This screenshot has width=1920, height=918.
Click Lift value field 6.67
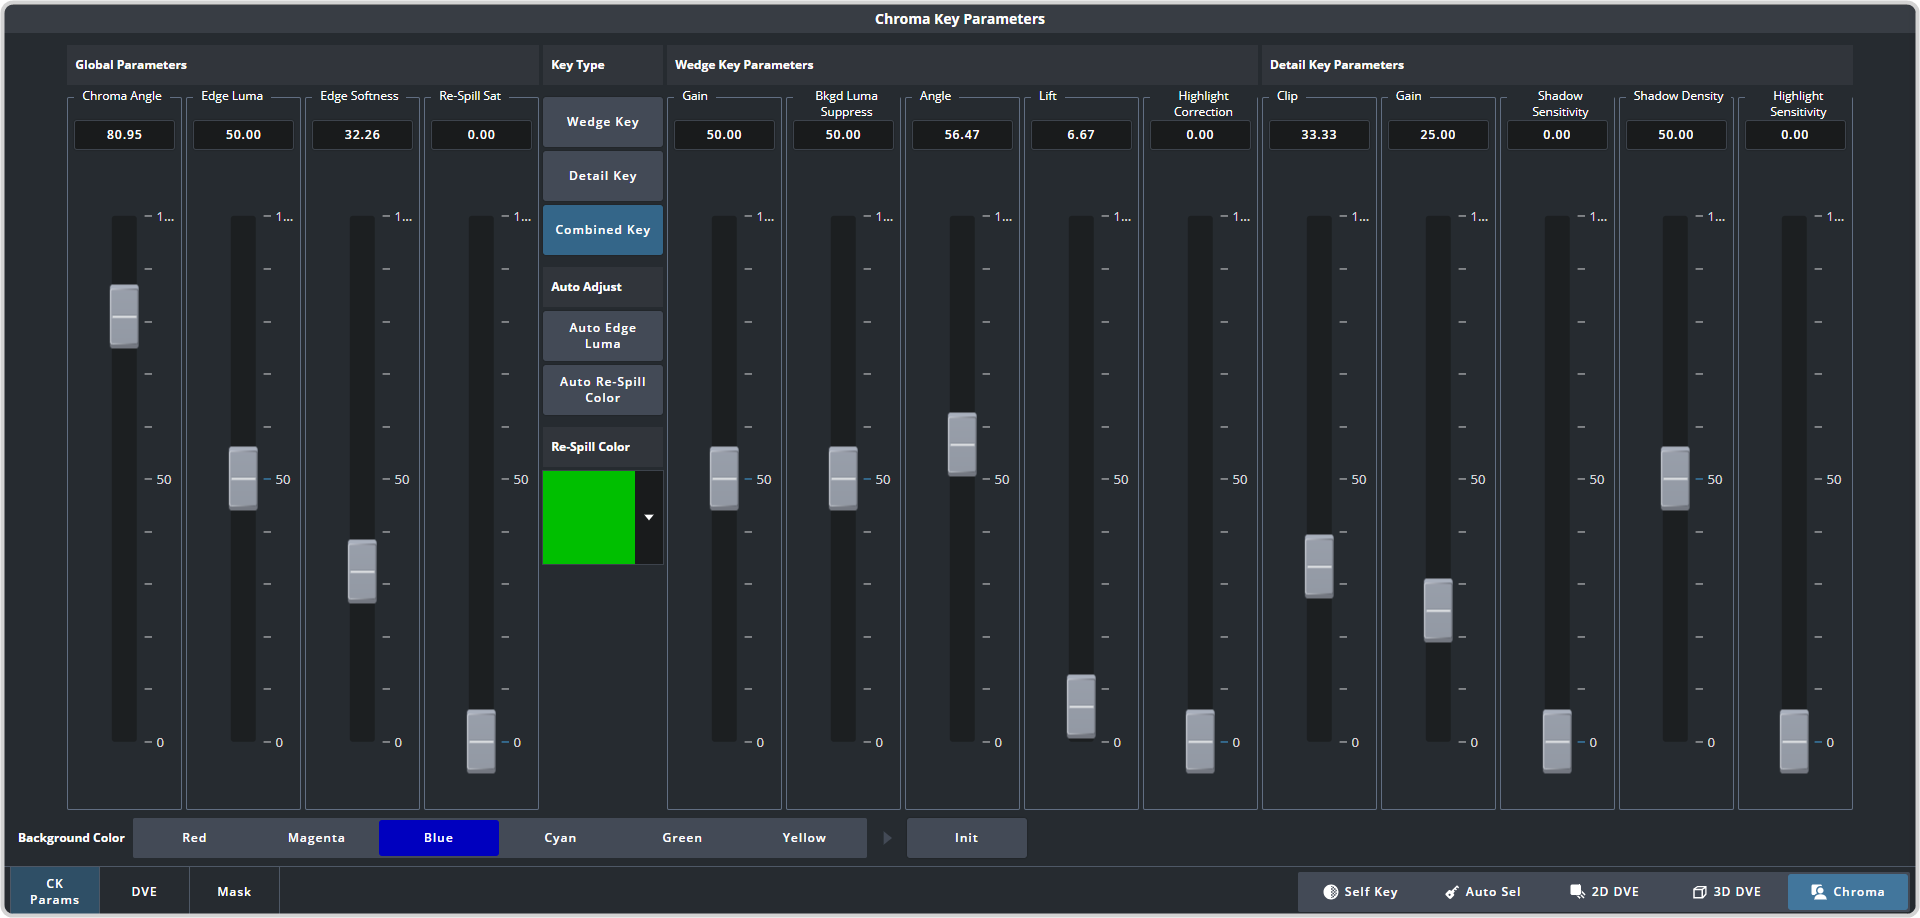click(x=1081, y=135)
